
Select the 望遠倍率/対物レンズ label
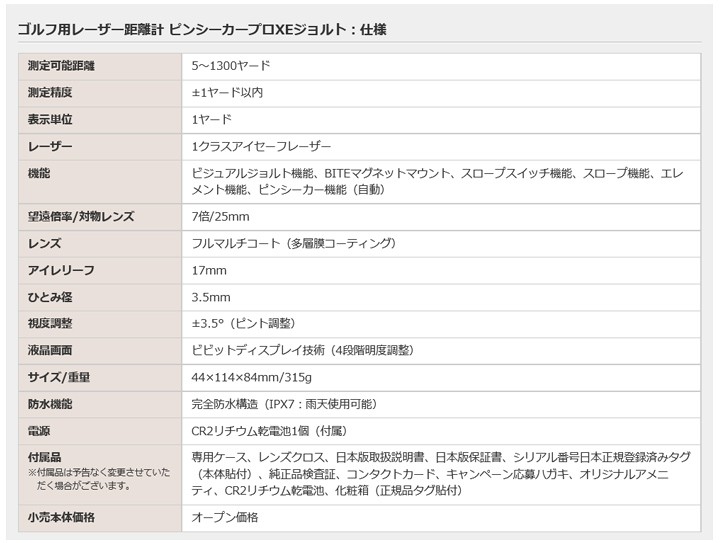pos(81,217)
